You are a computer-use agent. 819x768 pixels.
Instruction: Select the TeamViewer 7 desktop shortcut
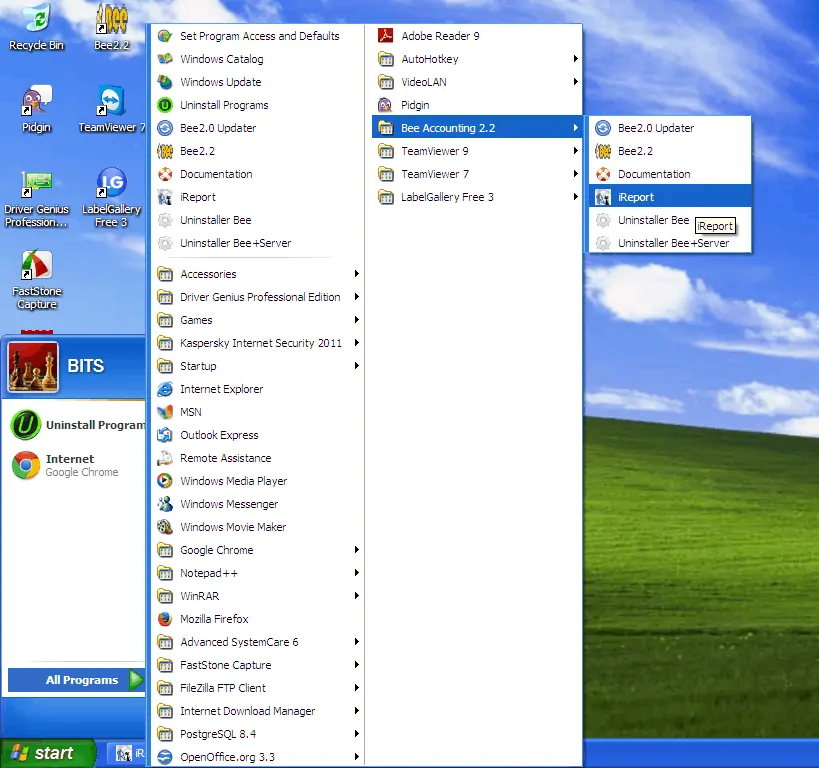[111, 109]
